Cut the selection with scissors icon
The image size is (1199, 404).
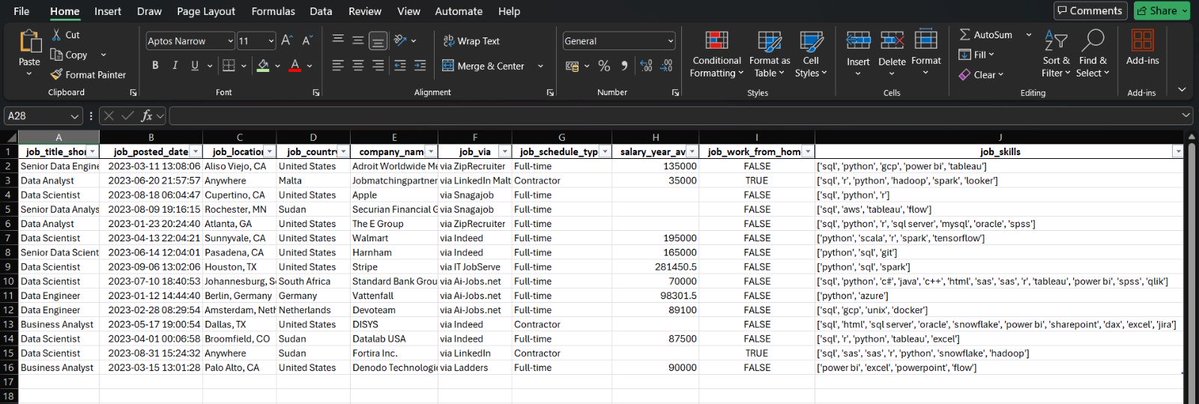click(57, 35)
